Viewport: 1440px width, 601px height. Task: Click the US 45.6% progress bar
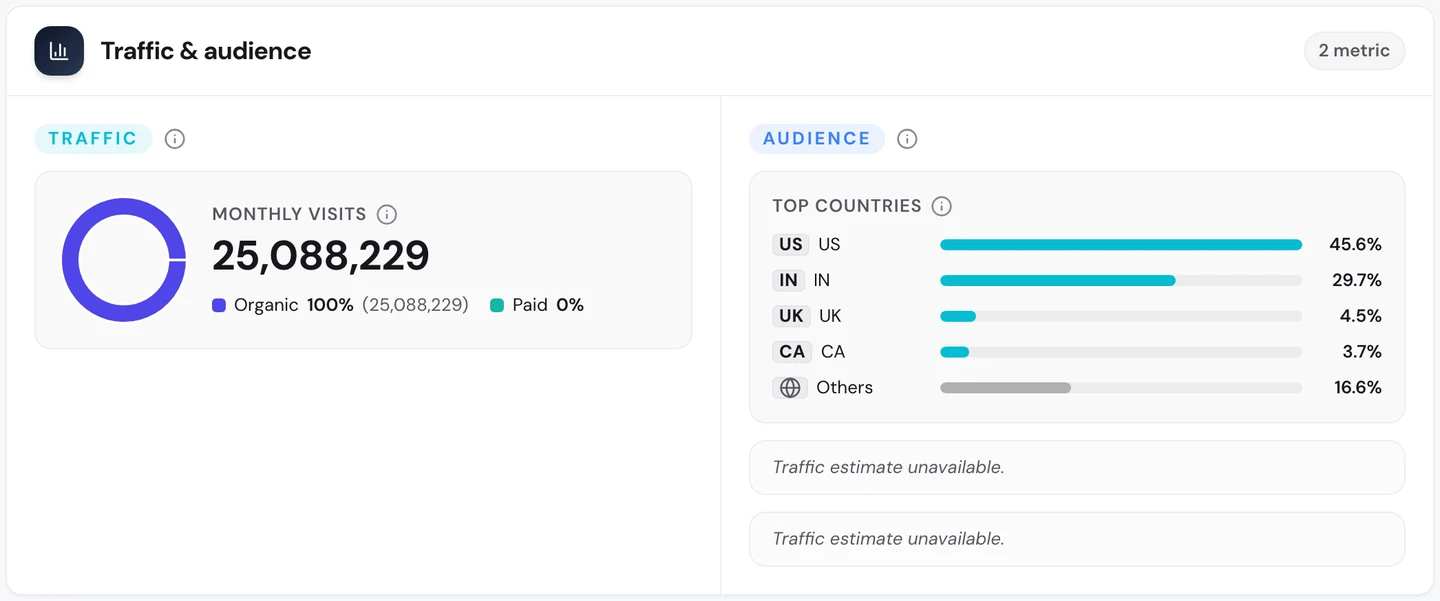pyautogui.click(x=1121, y=245)
